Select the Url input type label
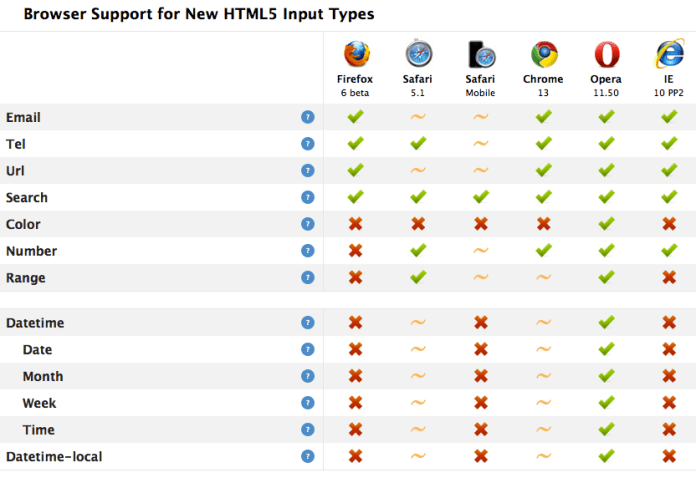The width and height of the screenshot is (696, 483). tap(15, 171)
